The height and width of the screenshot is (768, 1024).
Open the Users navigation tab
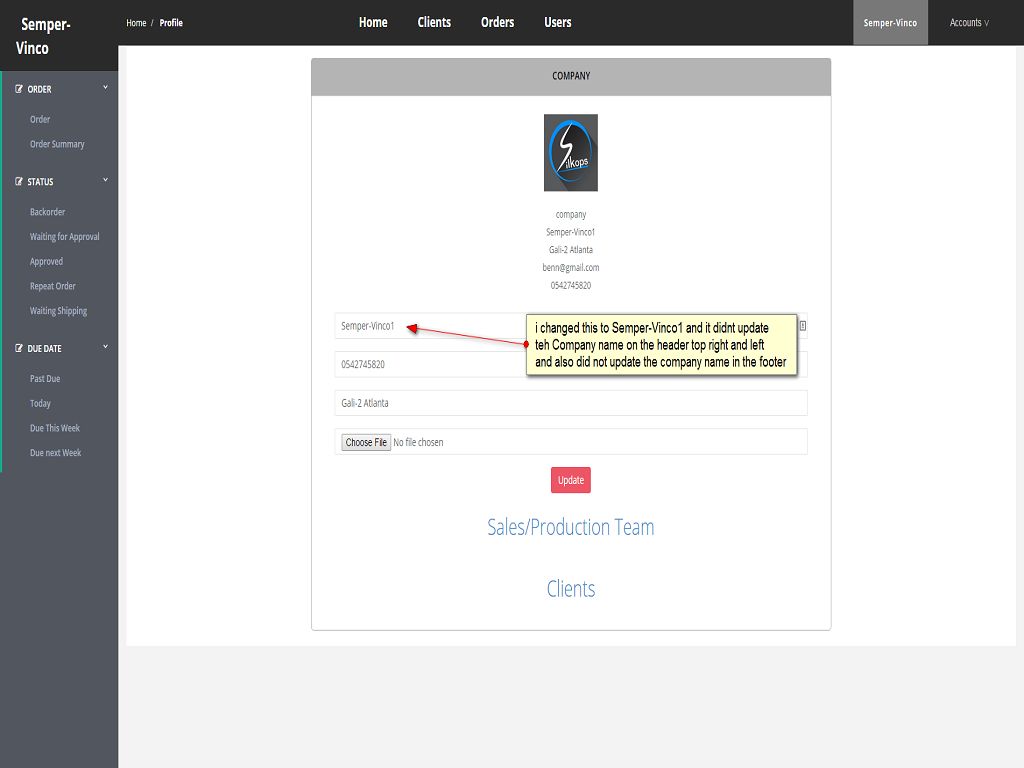click(558, 22)
